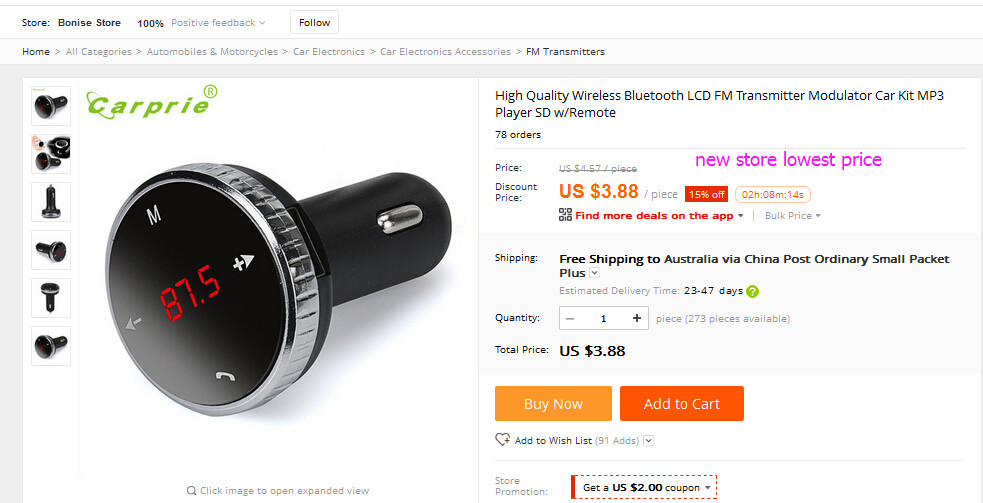The width and height of the screenshot is (983, 503).
Task: Click the delivery time help question icon
Action: tap(752, 292)
